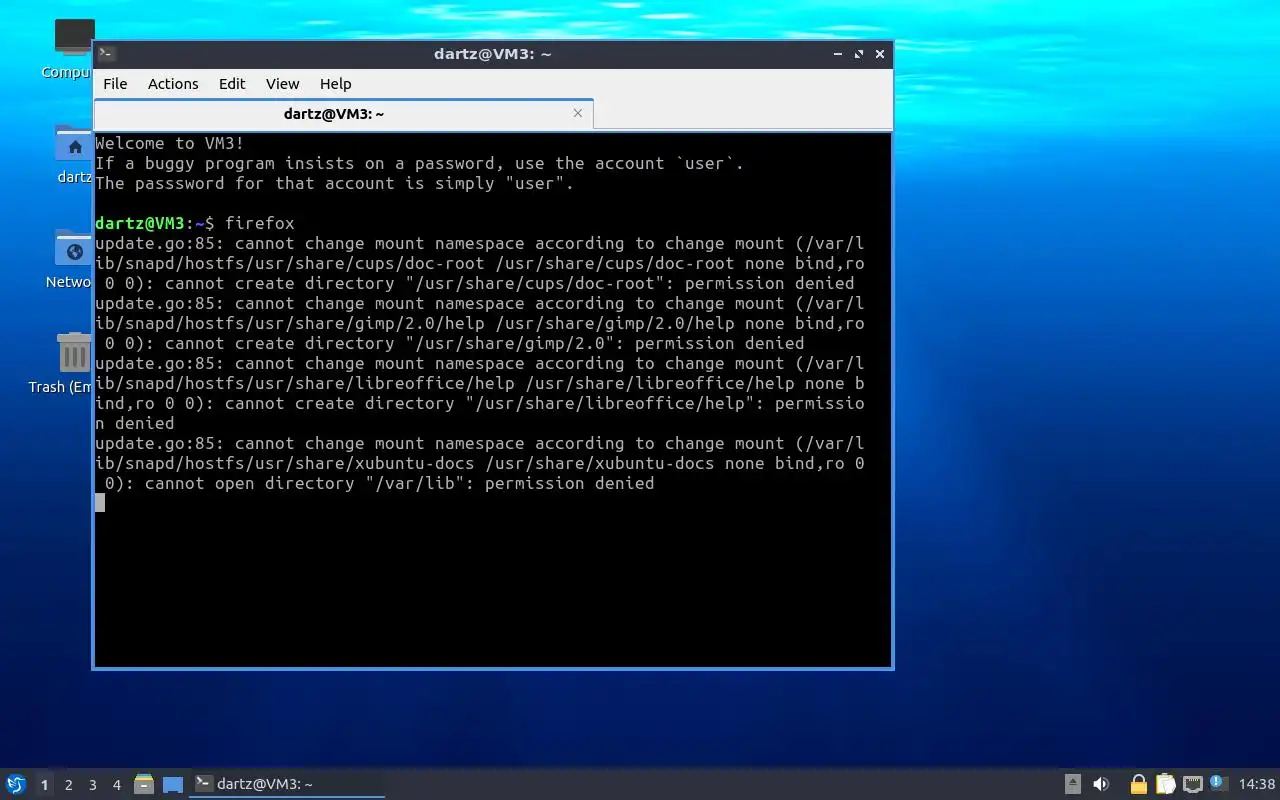Click the terminal cursor block
The width and height of the screenshot is (1280, 800).
click(x=100, y=502)
